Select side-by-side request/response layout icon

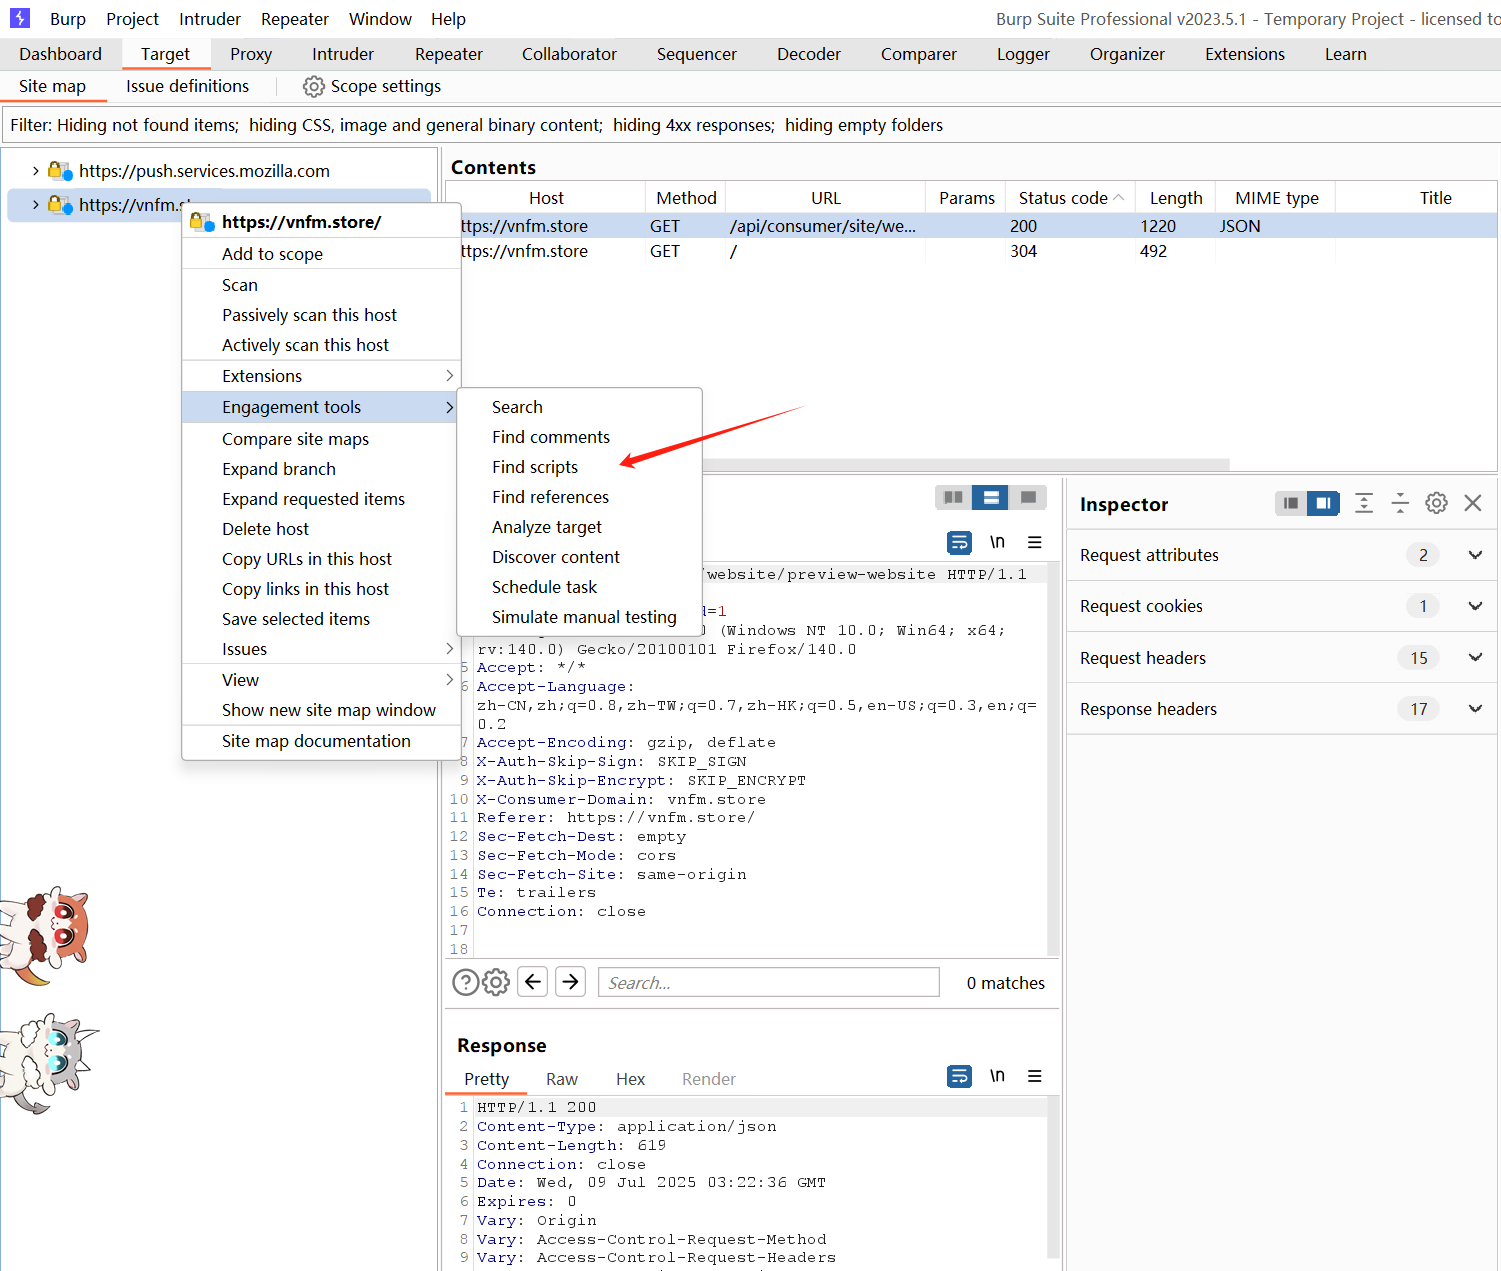(x=953, y=497)
